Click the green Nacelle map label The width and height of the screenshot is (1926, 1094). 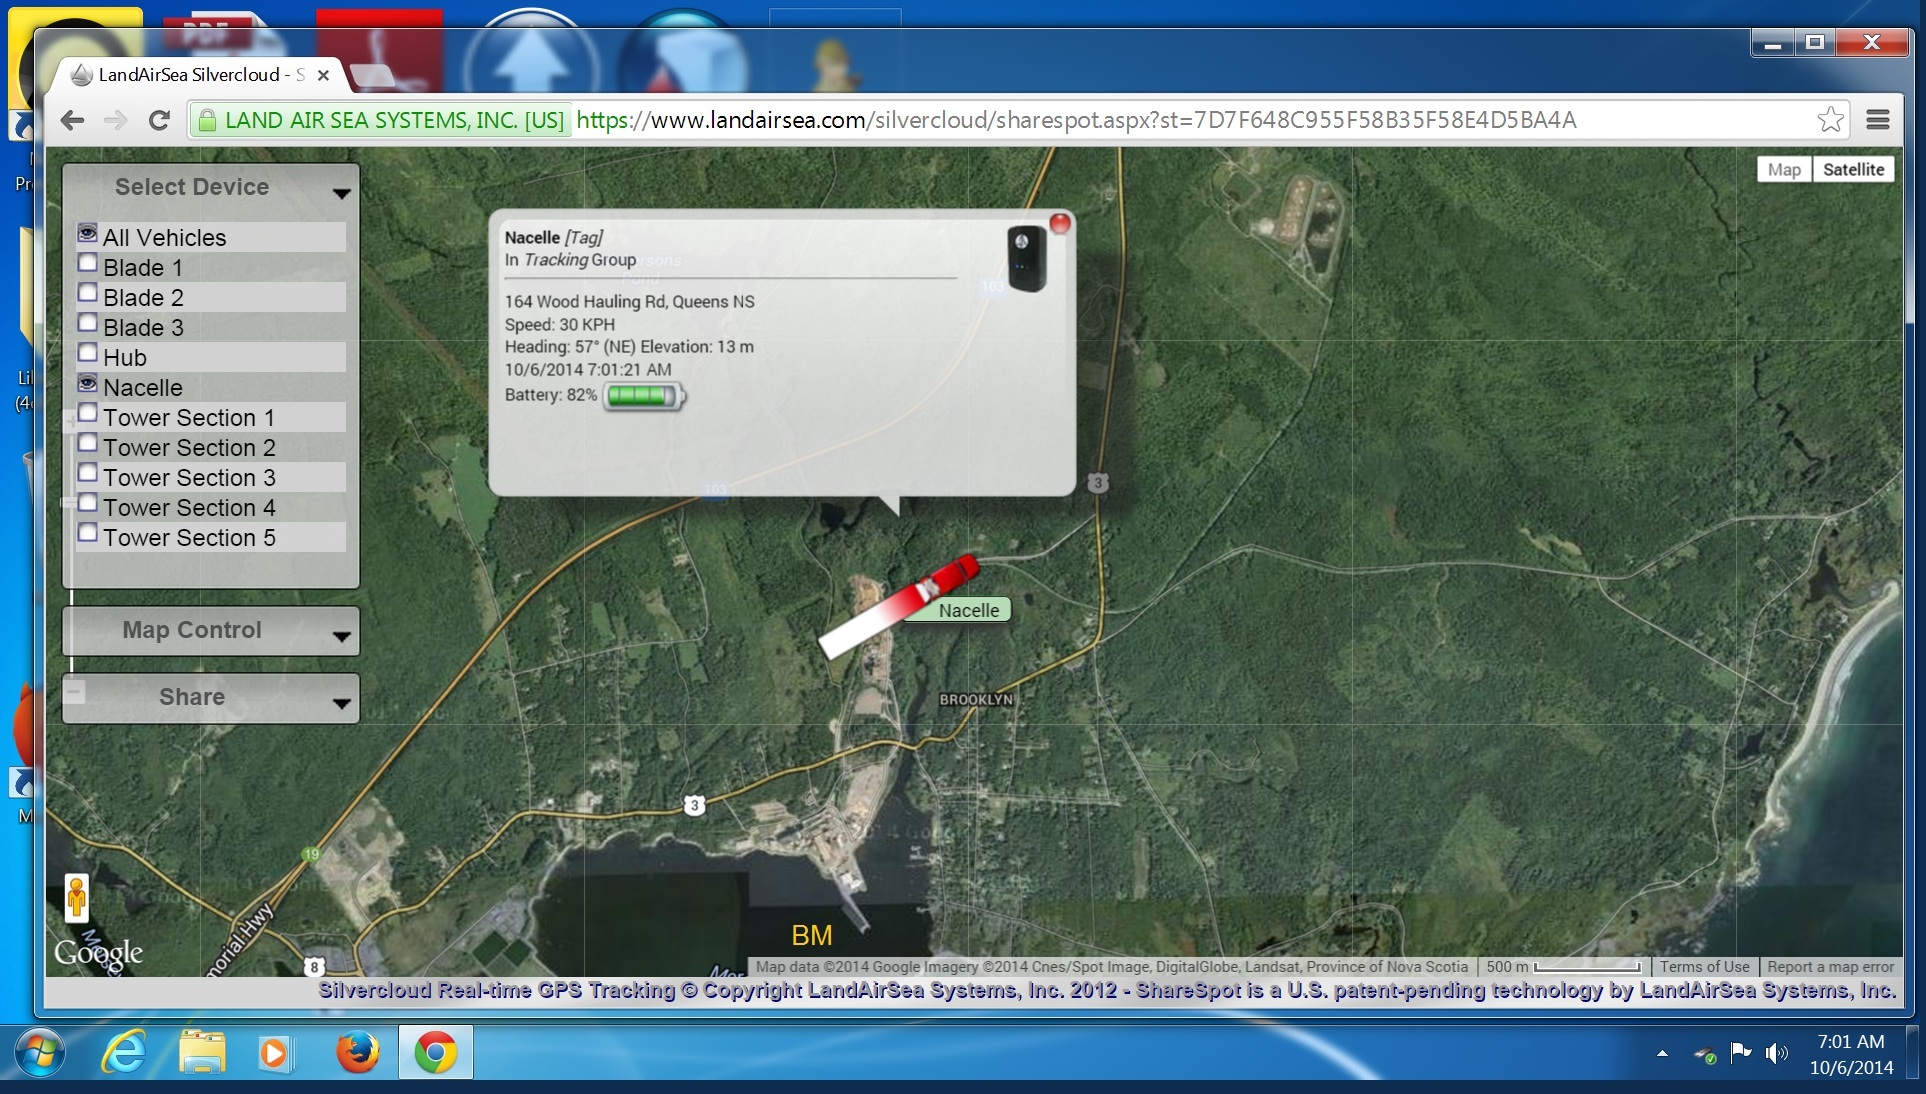[966, 610]
